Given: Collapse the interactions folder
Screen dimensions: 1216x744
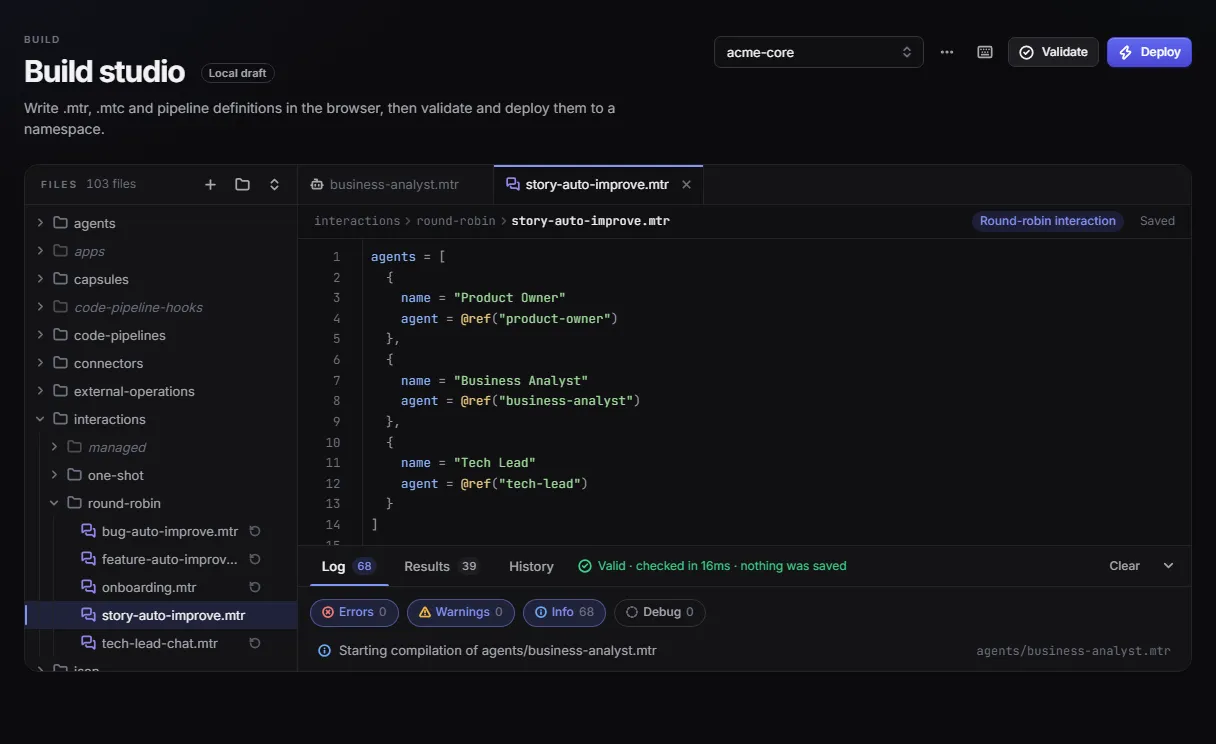Looking at the screenshot, I should pos(40,419).
